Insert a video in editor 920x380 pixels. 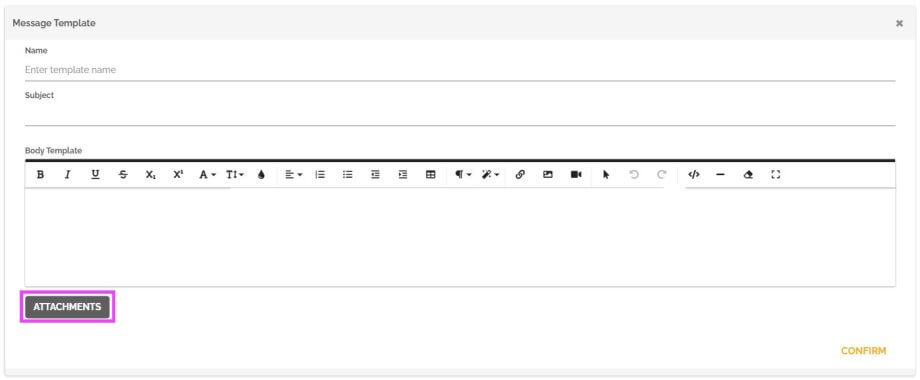[x=576, y=174]
